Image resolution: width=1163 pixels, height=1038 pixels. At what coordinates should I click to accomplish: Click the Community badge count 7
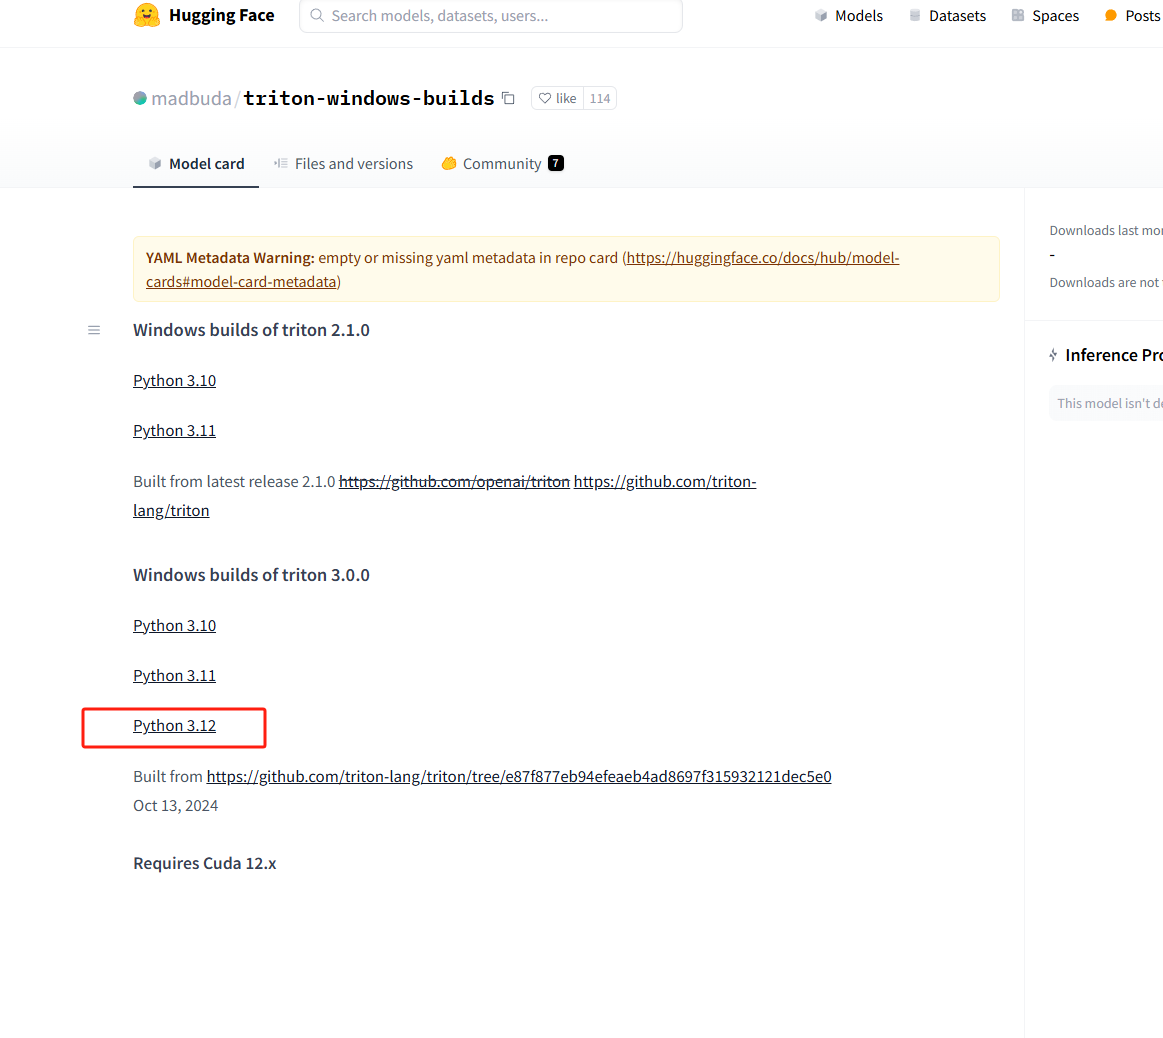tap(556, 163)
